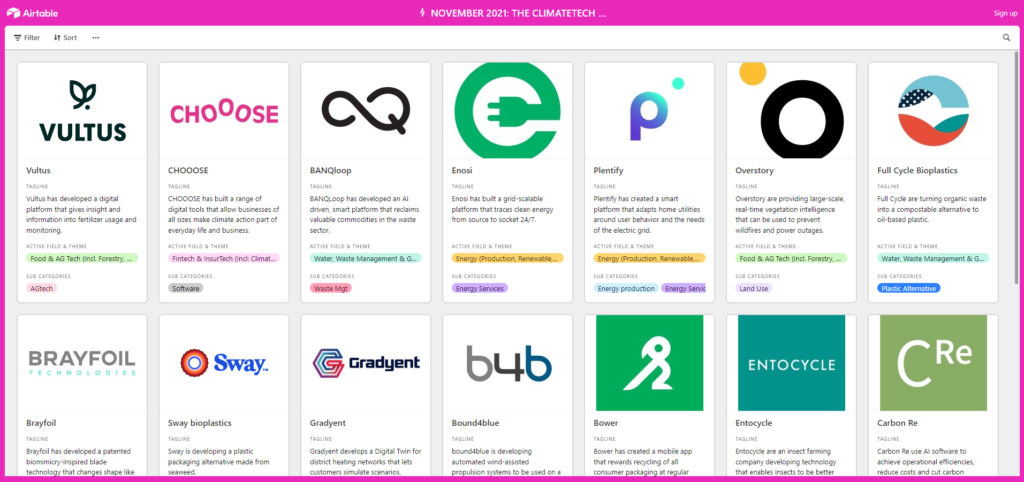Open the b4b logo thumbnail
Viewport: 1024px width, 482px height.
tap(507, 363)
